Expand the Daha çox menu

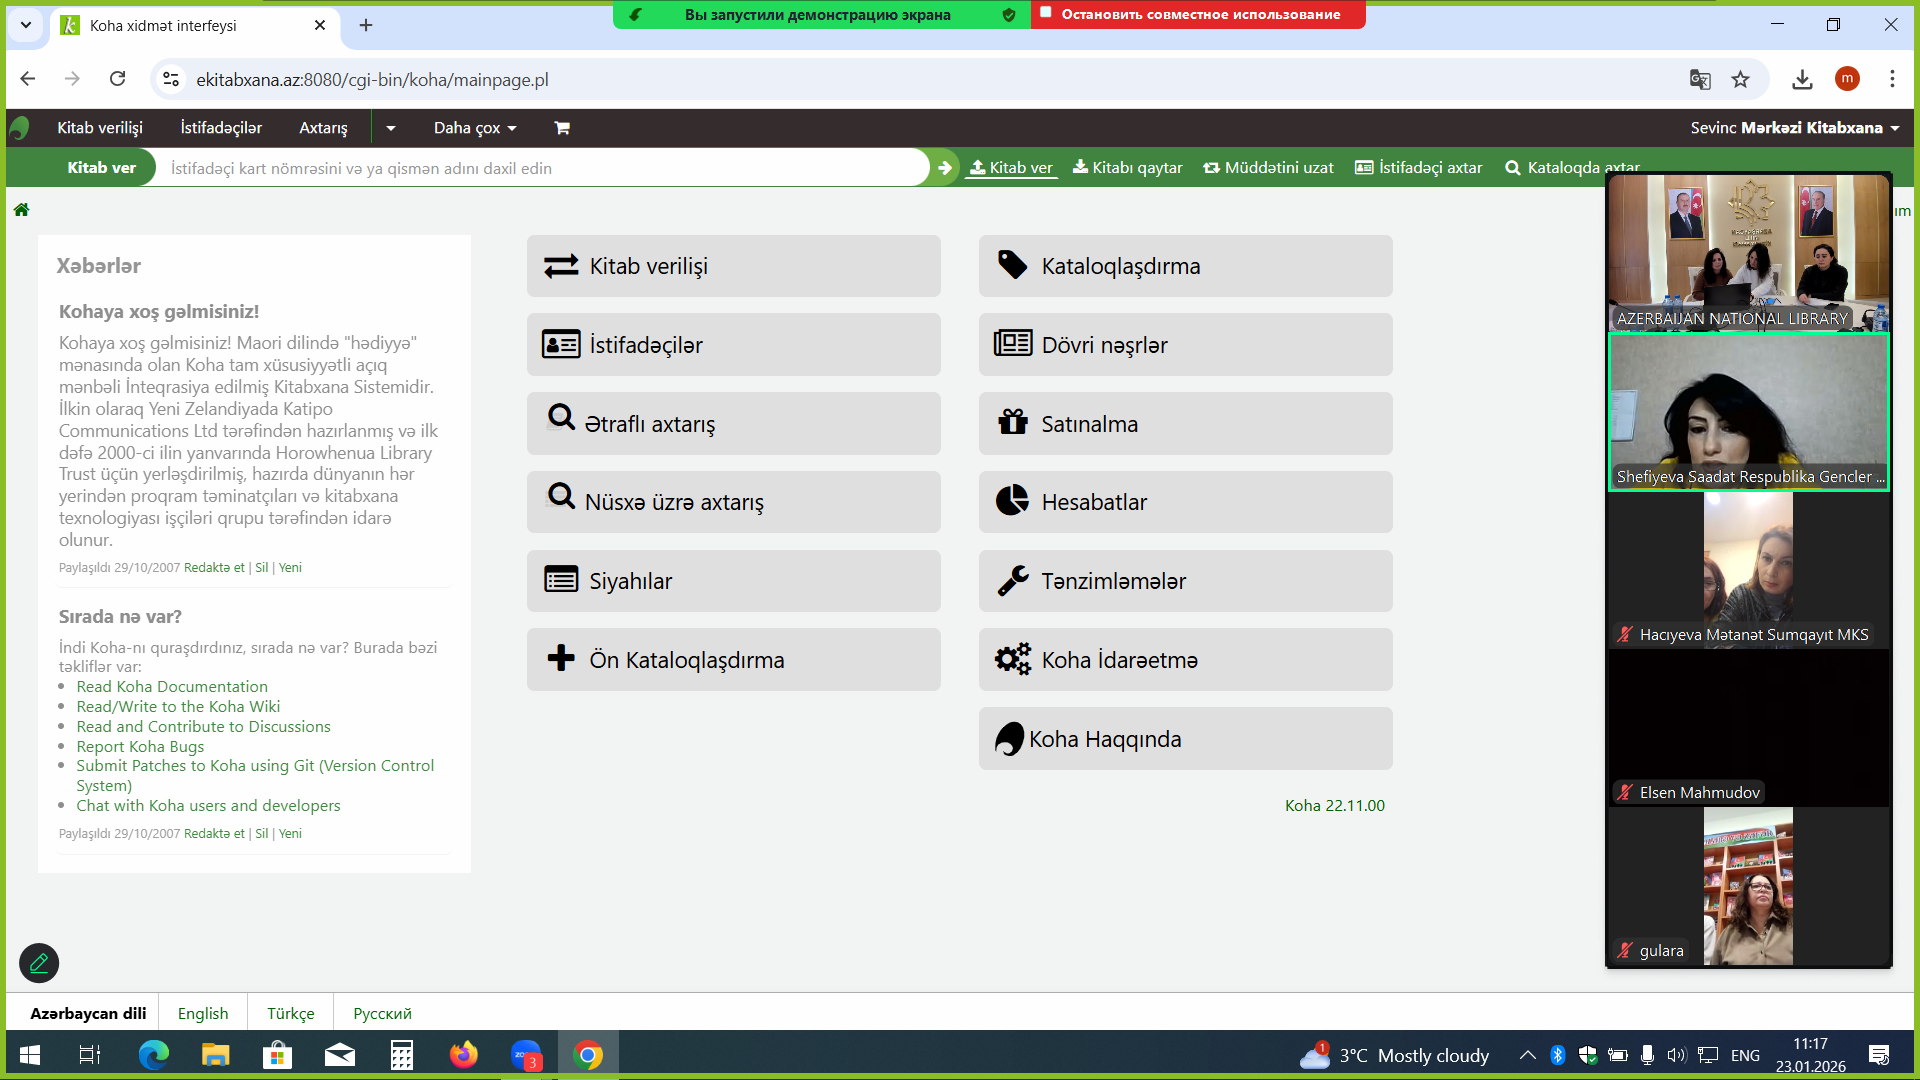tap(475, 128)
